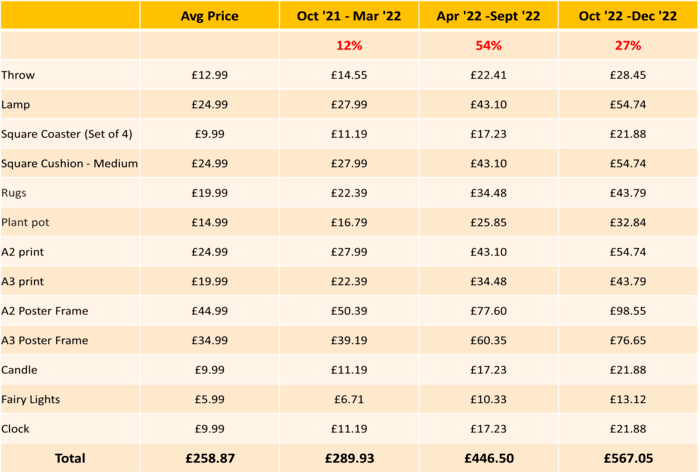Screen dimensions: 700x475
Task: Select the red 27% percentage cell
Action: click(x=628, y=45)
